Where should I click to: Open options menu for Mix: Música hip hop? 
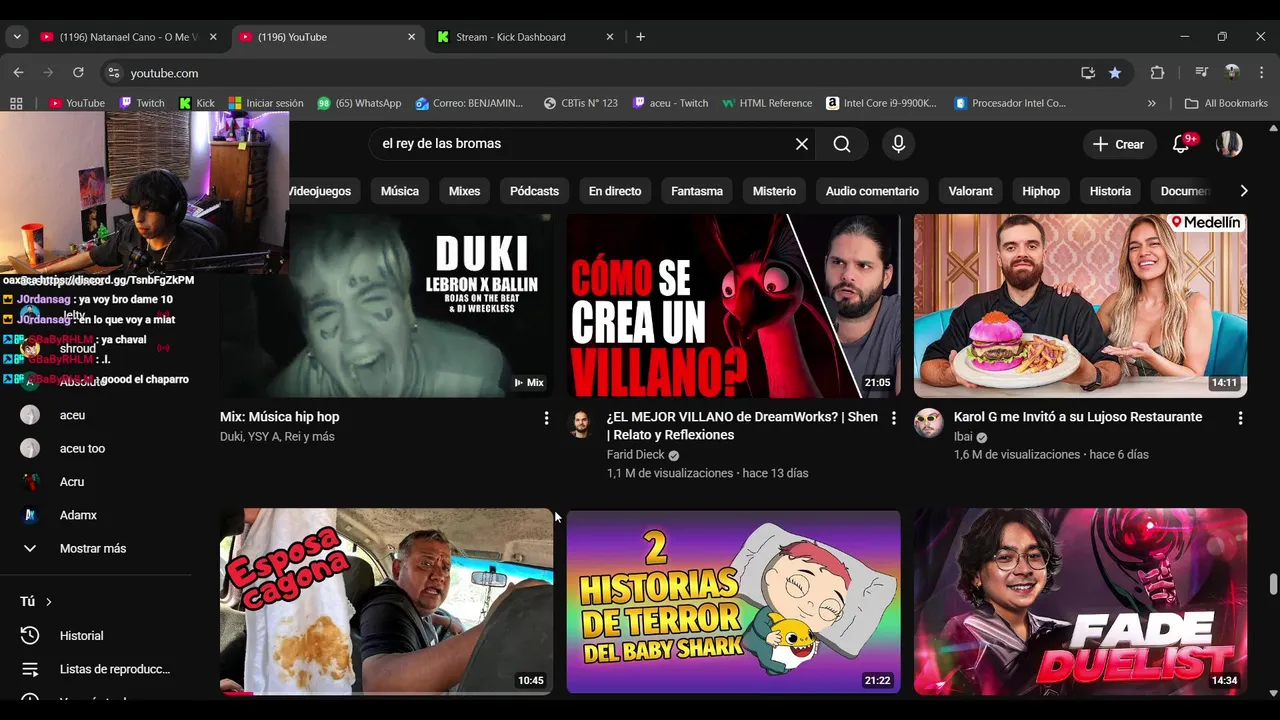[546, 418]
